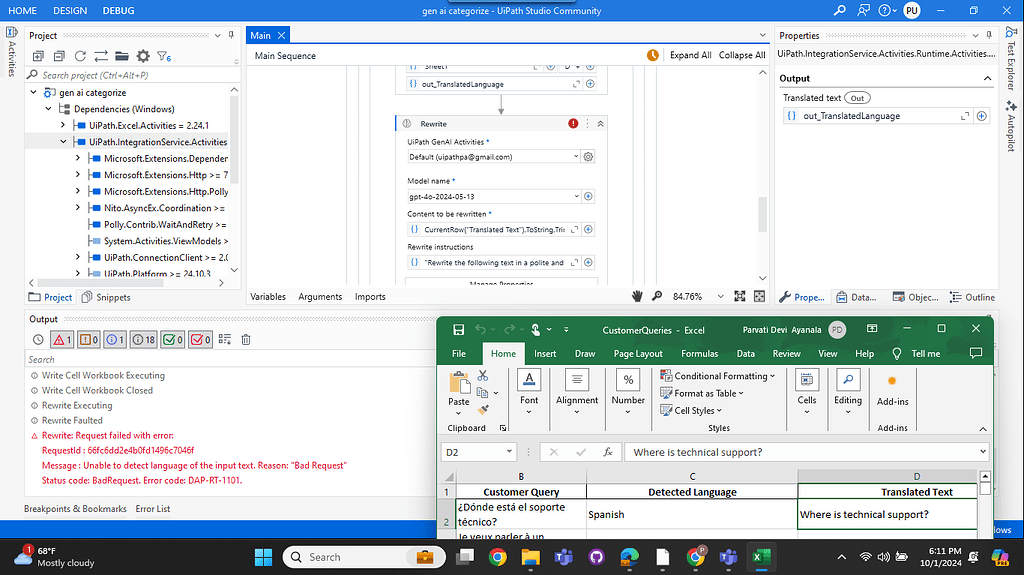The image size is (1024, 575).
Task: Activate the pan hand tool in designer
Action: (637, 297)
